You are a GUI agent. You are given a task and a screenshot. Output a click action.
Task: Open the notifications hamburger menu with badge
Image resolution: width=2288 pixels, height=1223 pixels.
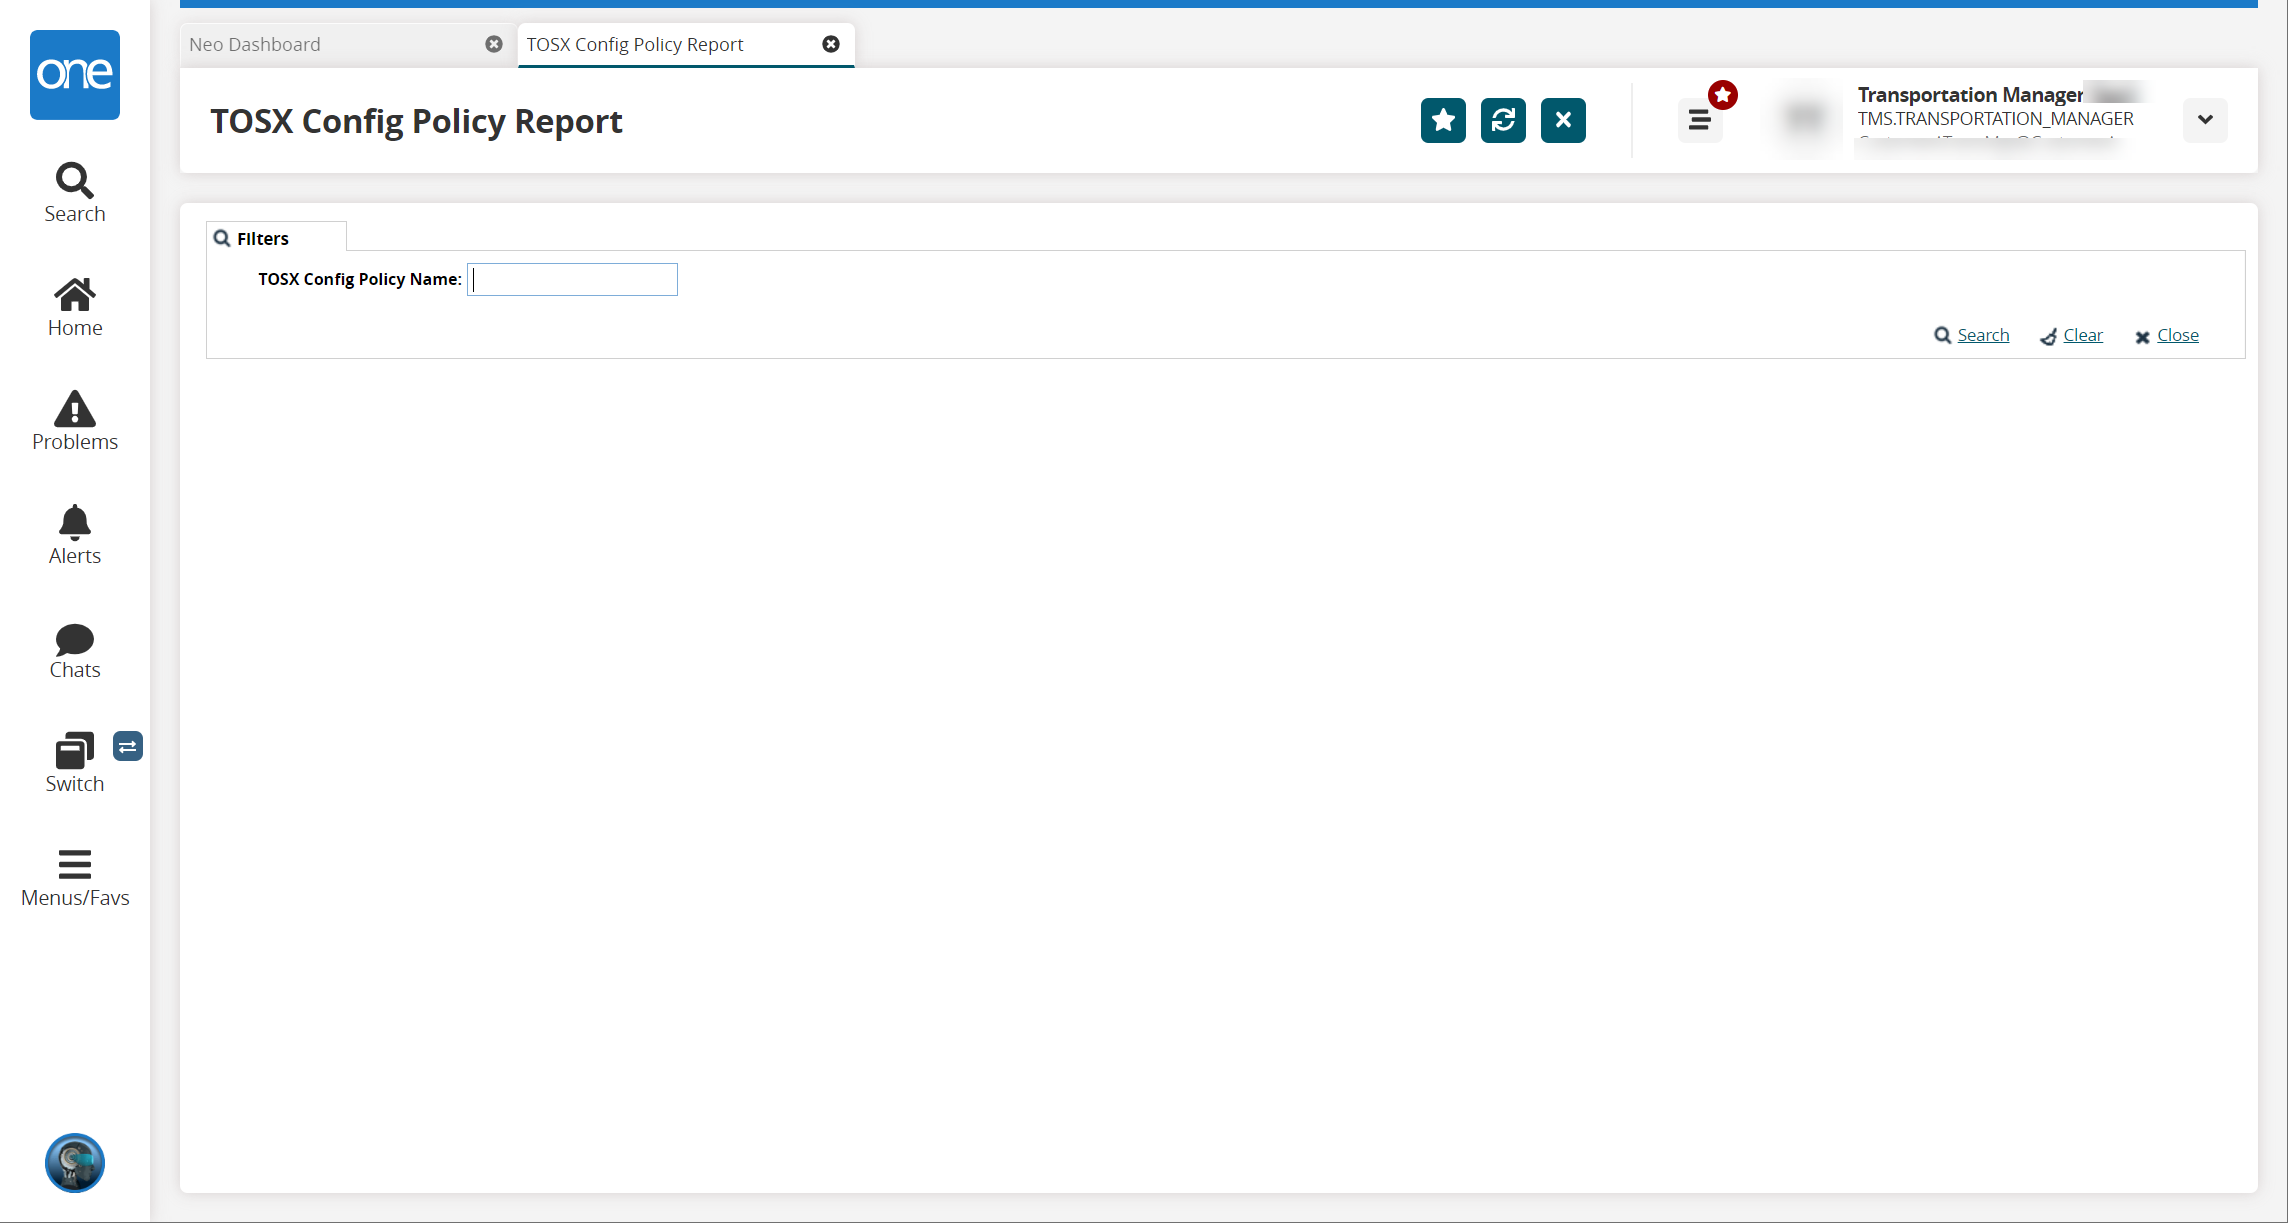click(x=1699, y=121)
